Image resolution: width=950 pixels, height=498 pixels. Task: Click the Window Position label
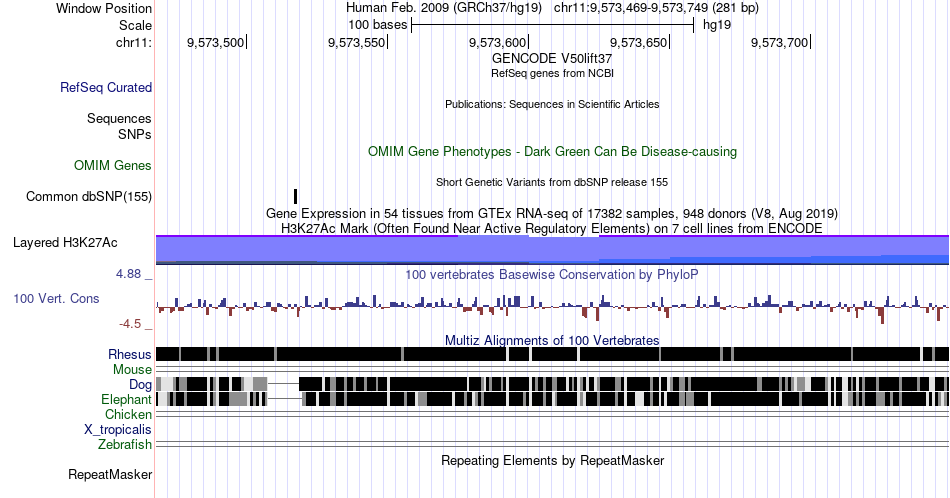(104, 8)
